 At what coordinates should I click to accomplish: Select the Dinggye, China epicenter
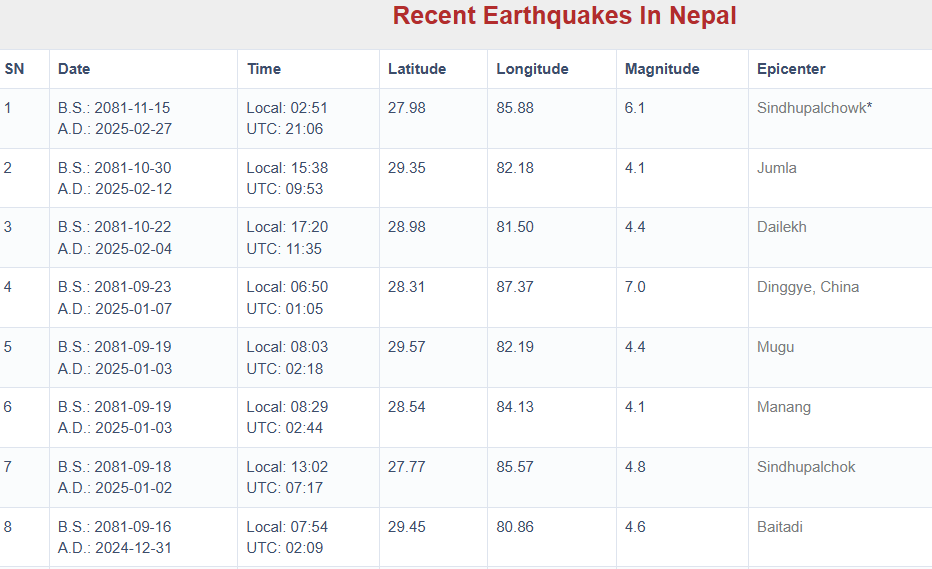tap(808, 287)
